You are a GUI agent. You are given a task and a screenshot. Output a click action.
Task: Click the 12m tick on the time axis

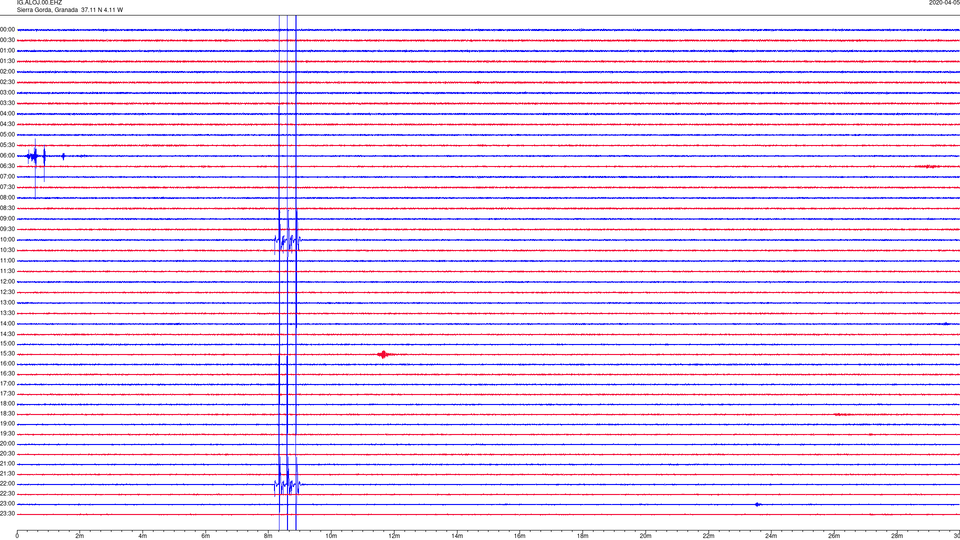click(x=394, y=536)
